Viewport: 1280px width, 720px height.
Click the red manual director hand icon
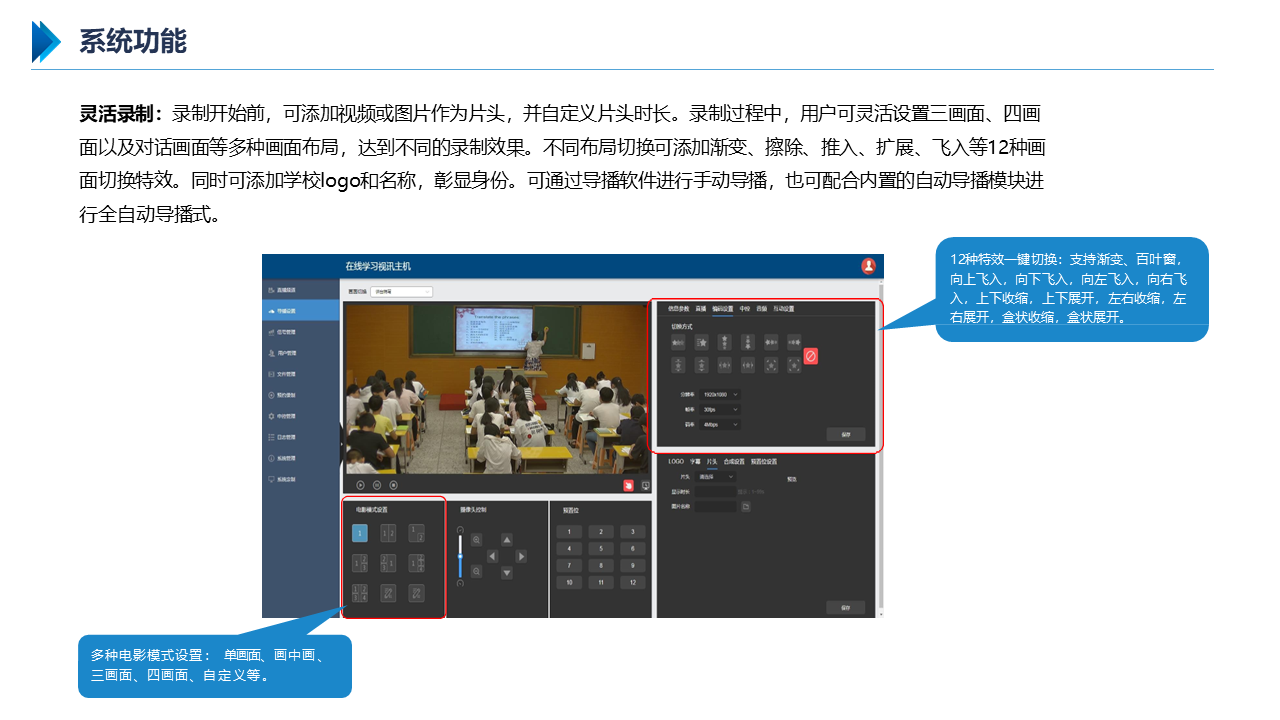(x=629, y=485)
